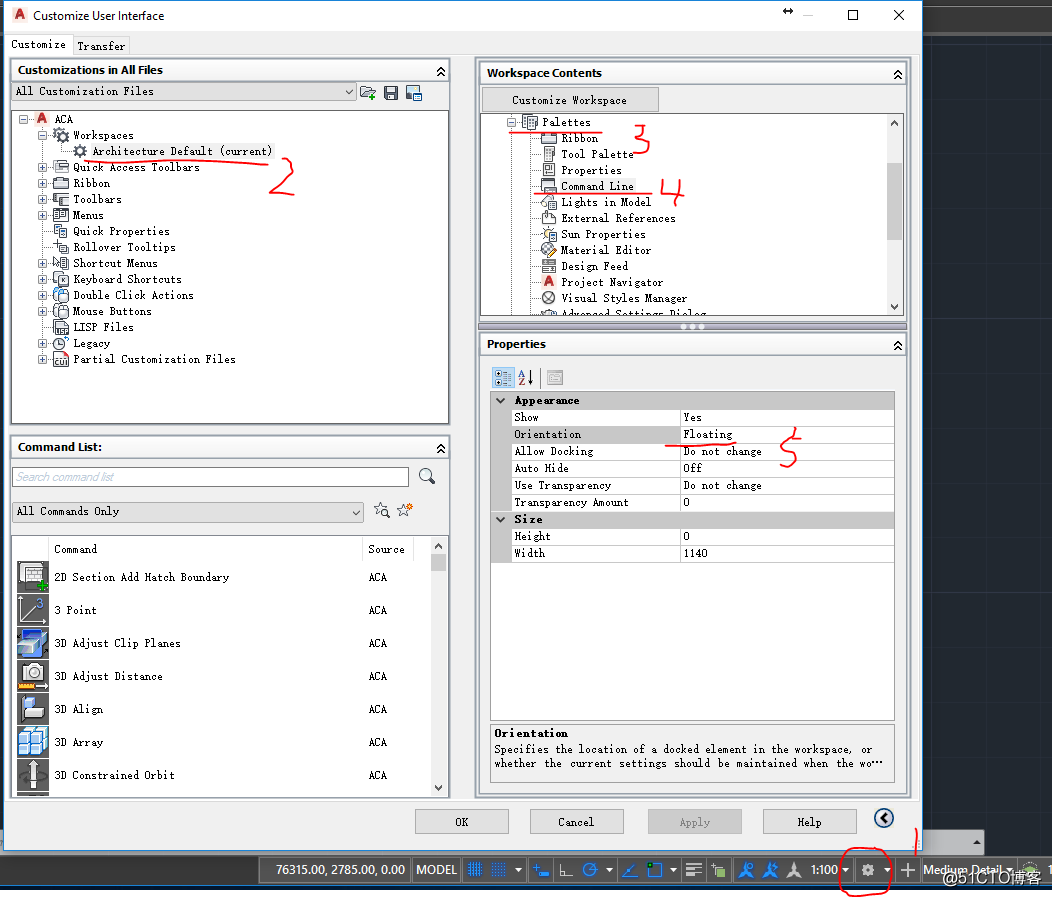Switch to the Transfer tab
Screen dimensions: 1052x897
pyautogui.click(x=101, y=46)
